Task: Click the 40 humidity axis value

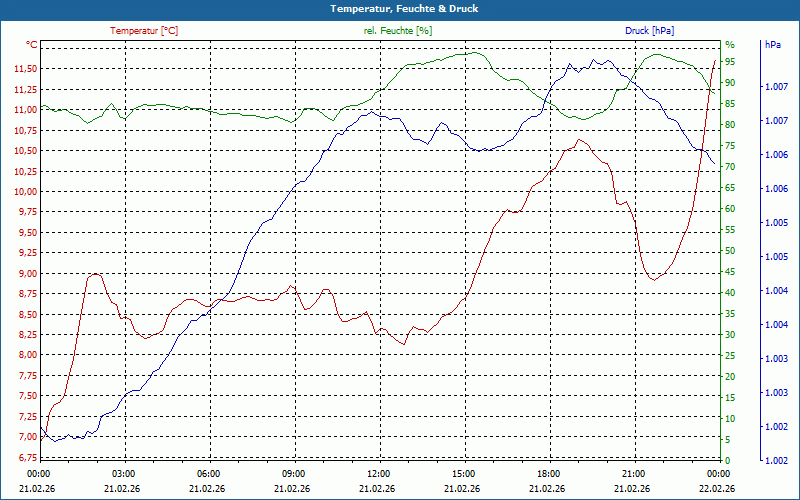Action: click(731, 292)
